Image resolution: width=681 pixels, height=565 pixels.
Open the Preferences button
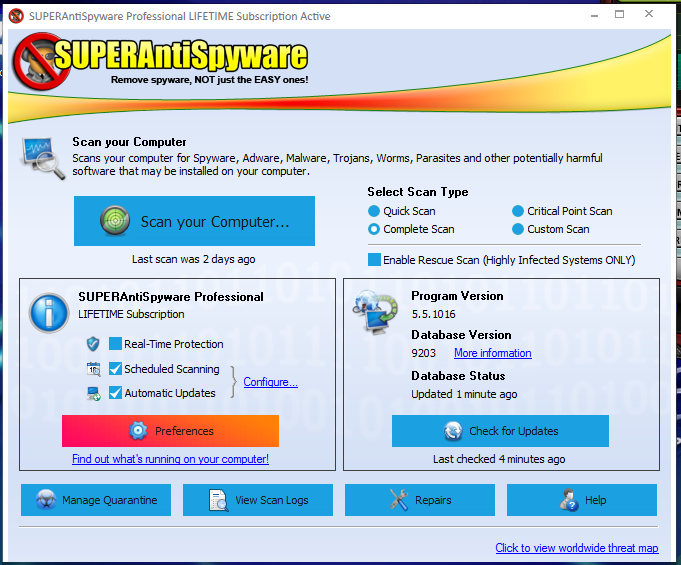coord(170,431)
